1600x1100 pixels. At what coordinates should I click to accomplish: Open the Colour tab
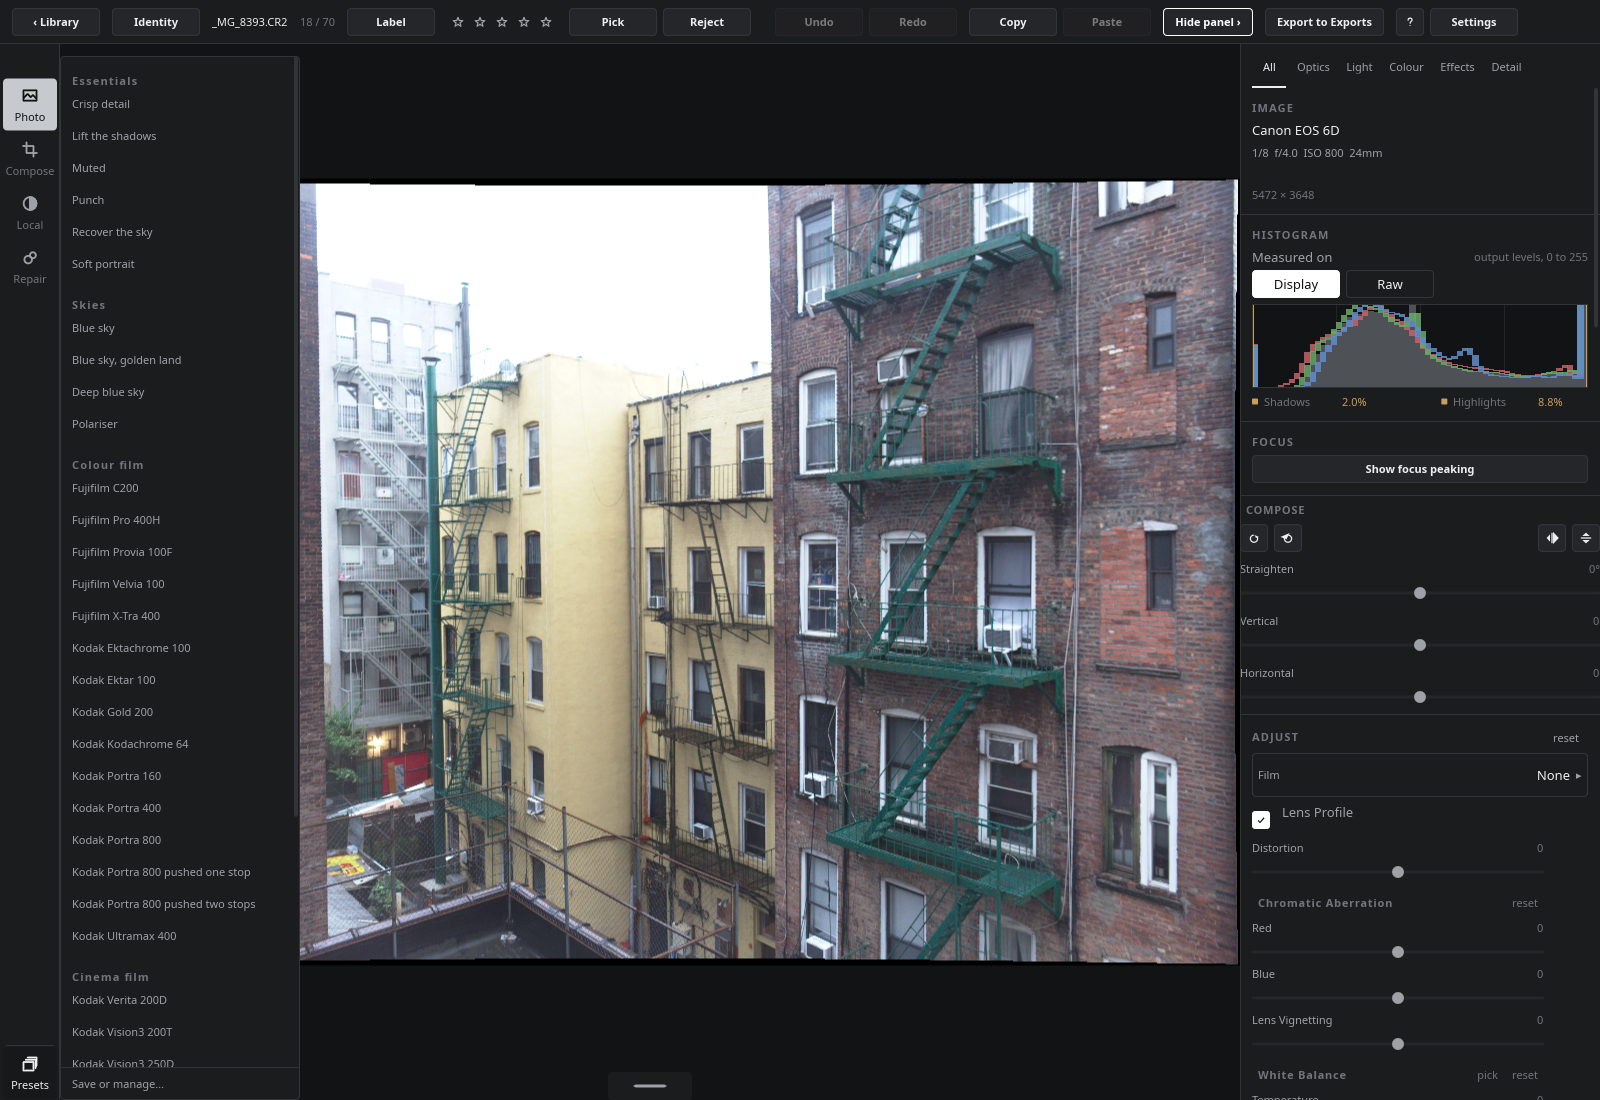tap(1406, 67)
